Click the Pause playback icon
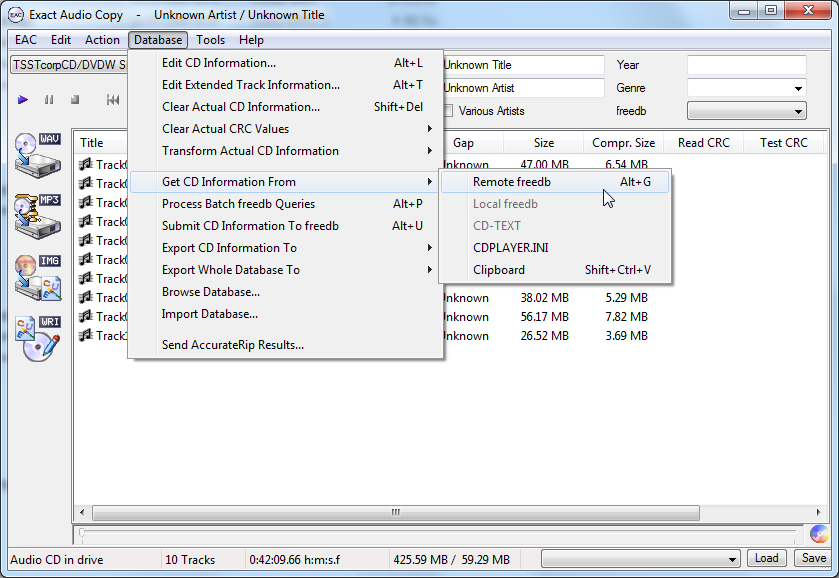Image resolution: width=839 pixels, height=578 pixels. [x=49, y=100]
